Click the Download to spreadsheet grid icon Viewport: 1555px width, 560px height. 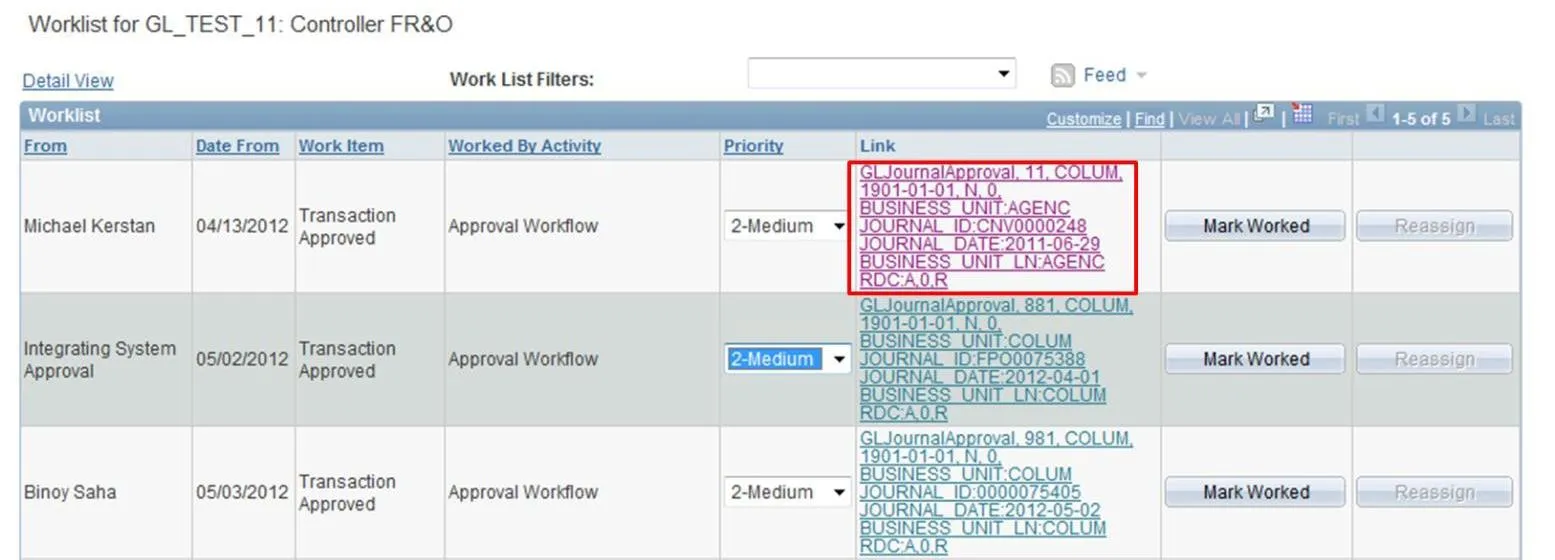click(x=1302, y=113)
